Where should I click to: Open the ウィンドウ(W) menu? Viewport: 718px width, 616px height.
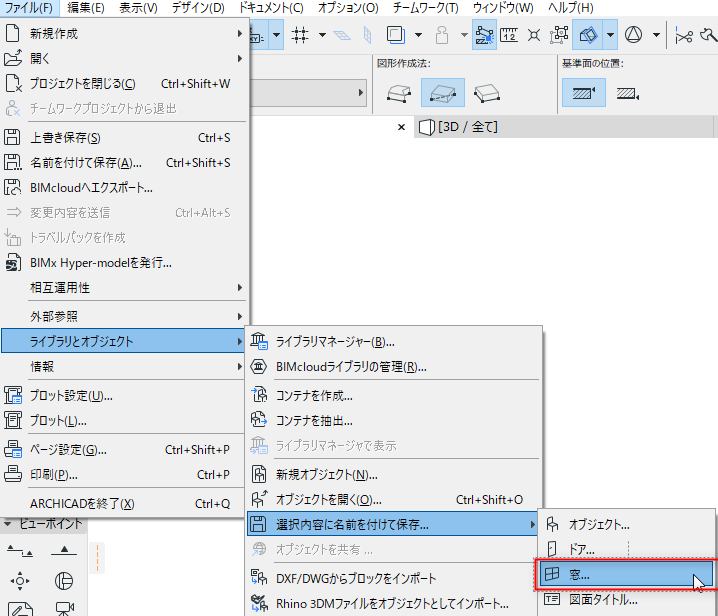503,8
